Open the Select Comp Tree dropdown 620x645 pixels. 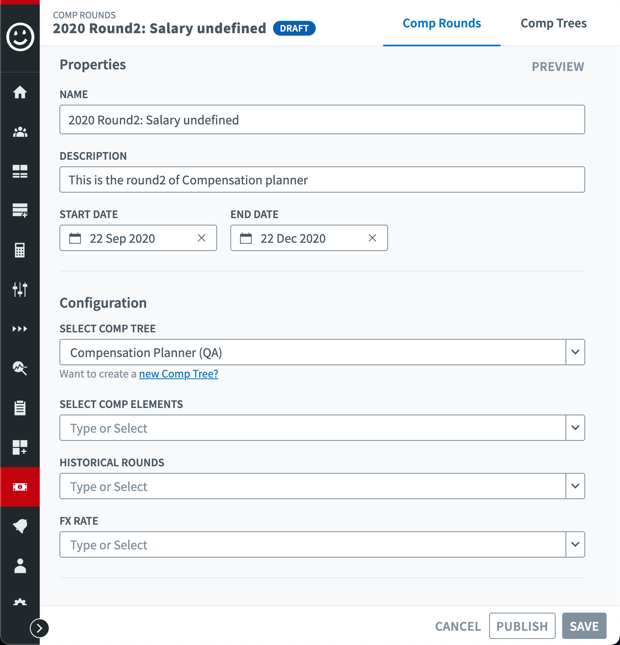[x=575, y=352]
